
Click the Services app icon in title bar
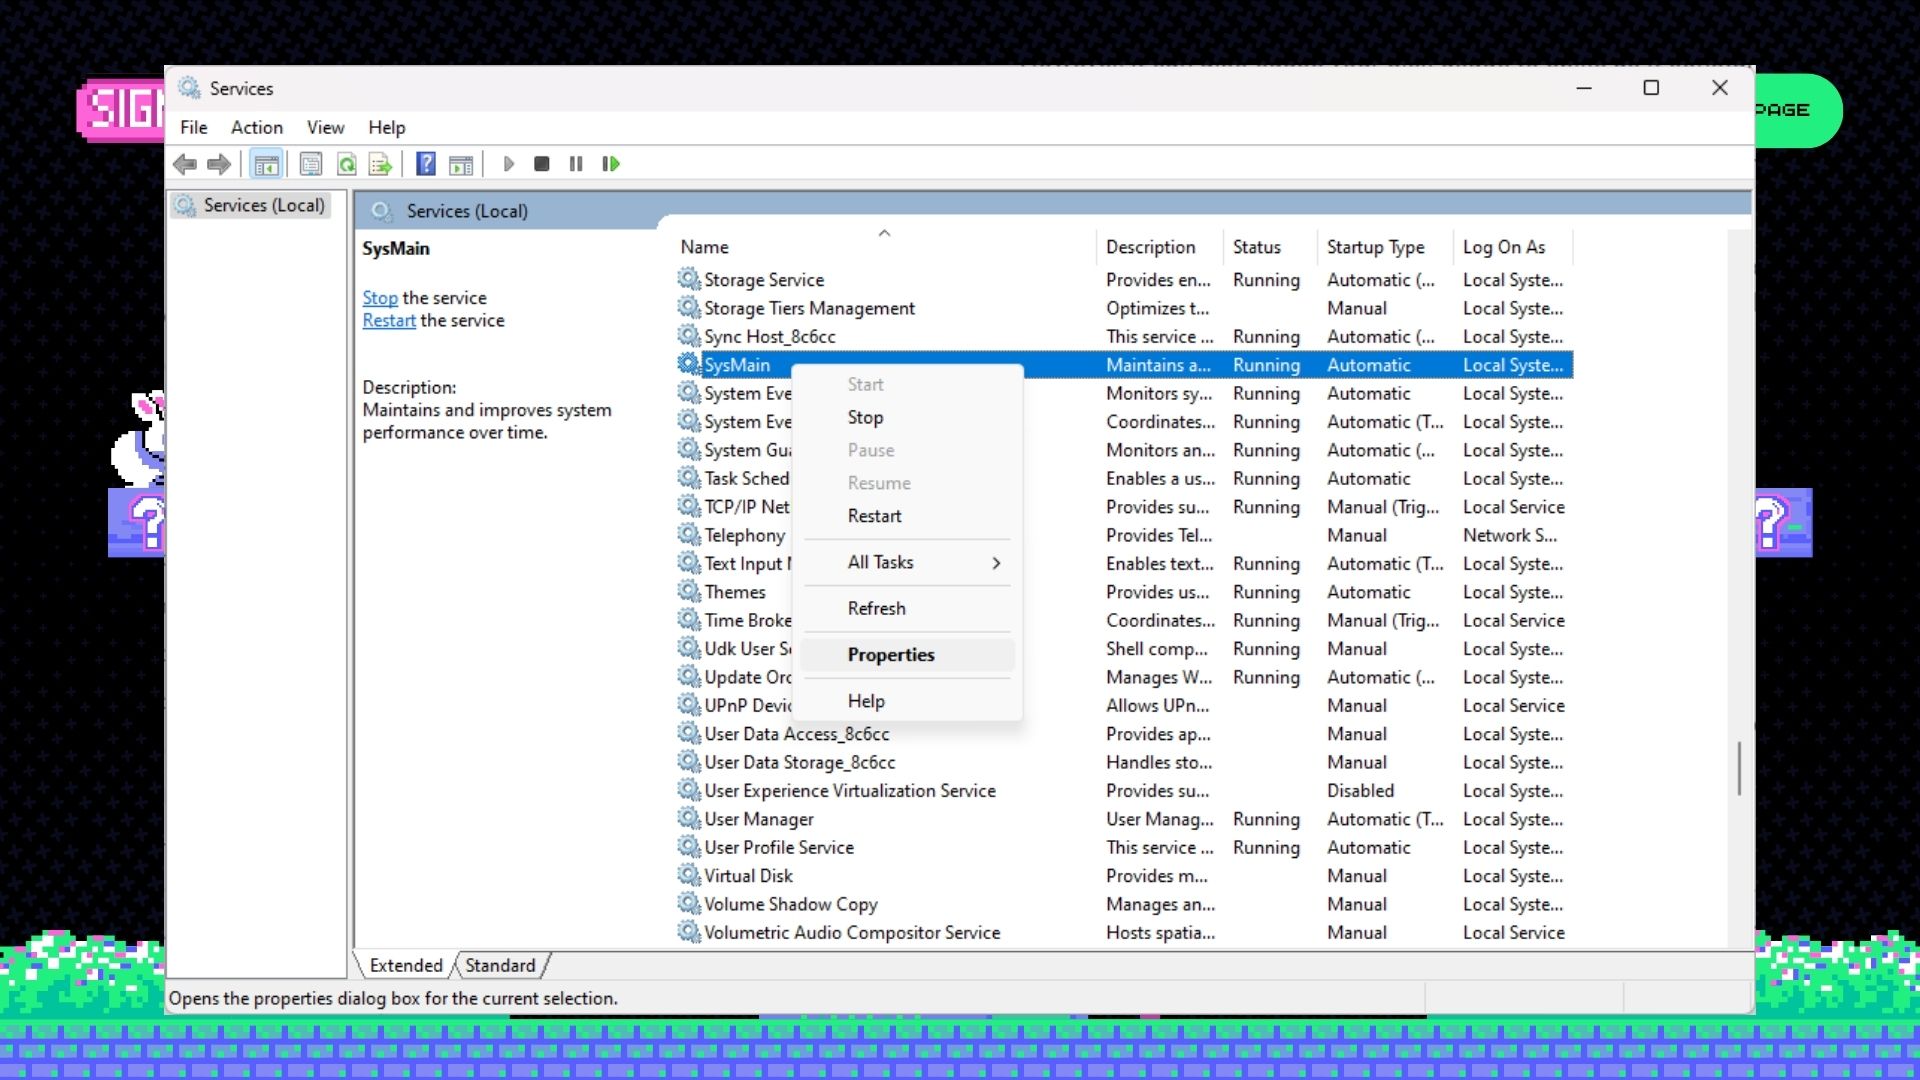(189, 88)
